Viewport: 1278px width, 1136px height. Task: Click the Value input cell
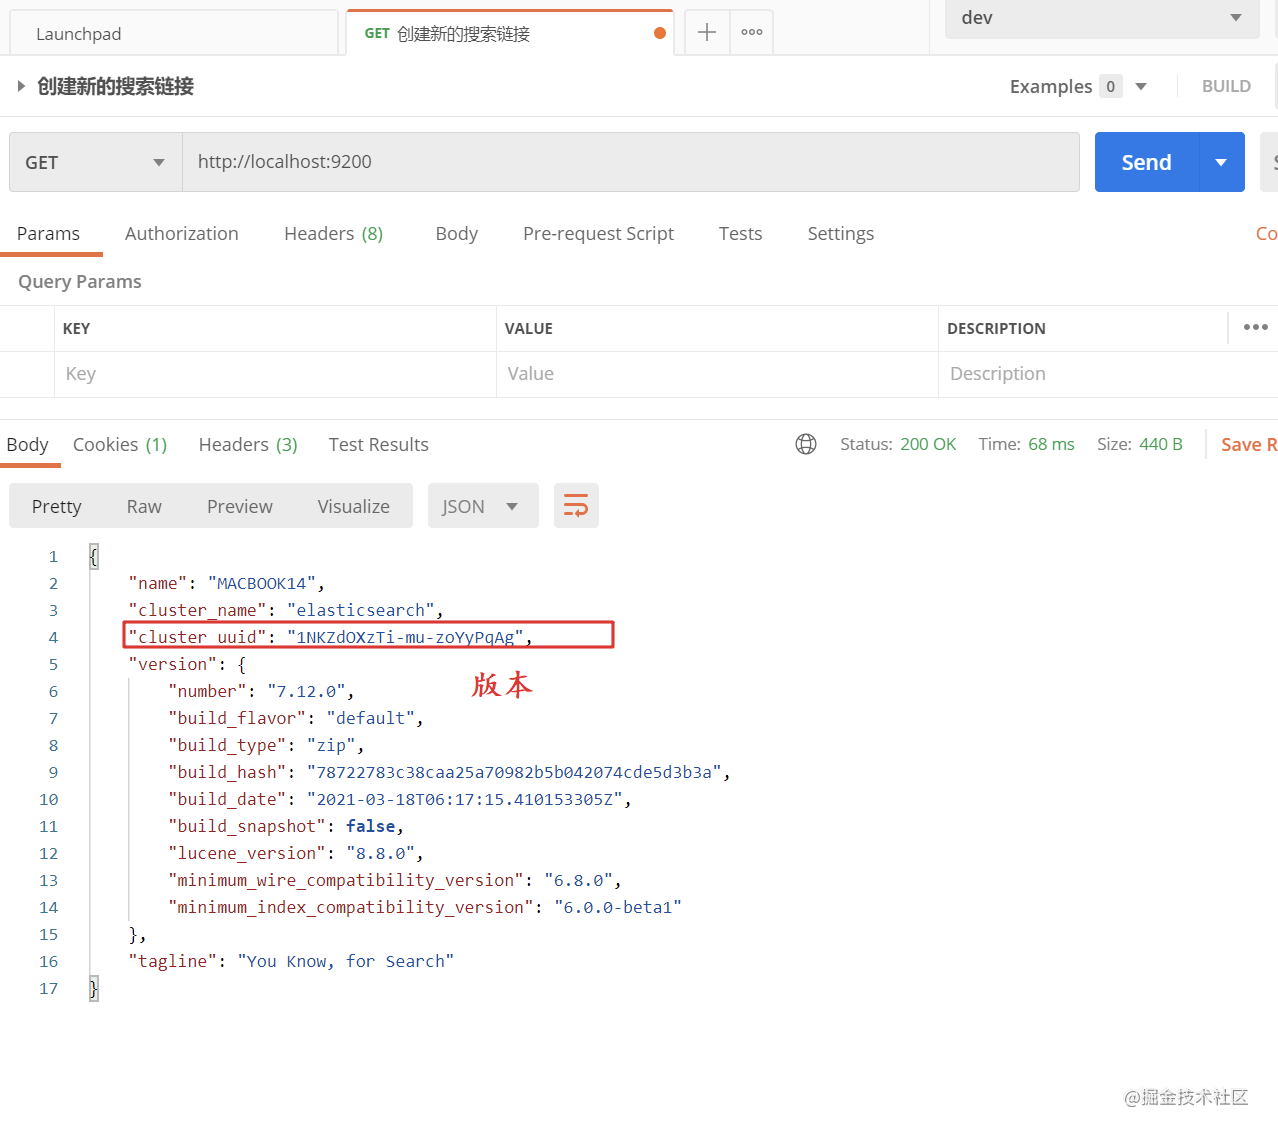pyautogui.click(x=717, y=374)
